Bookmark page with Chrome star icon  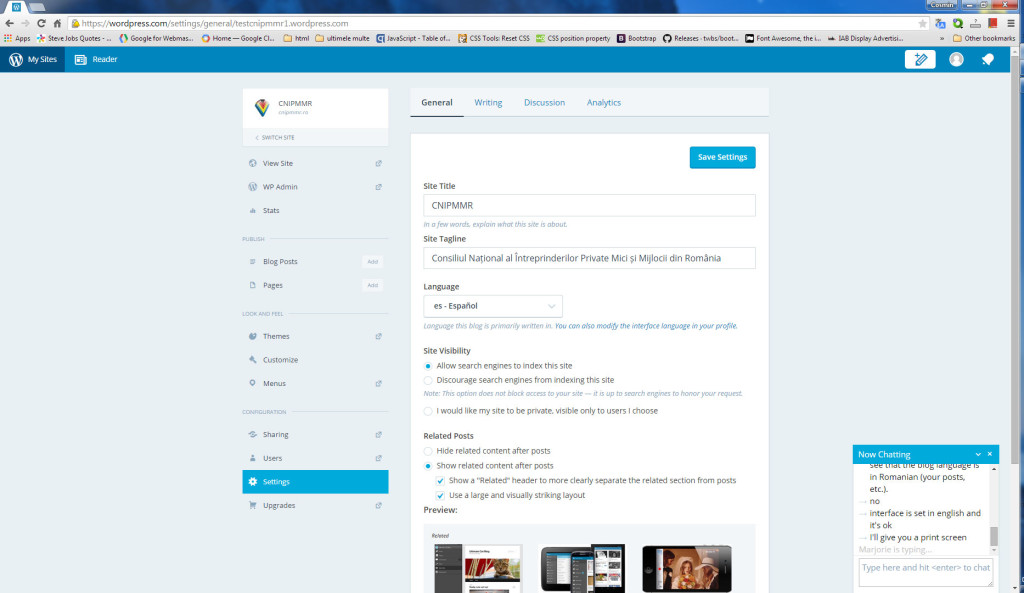click(x=922, y=22)
